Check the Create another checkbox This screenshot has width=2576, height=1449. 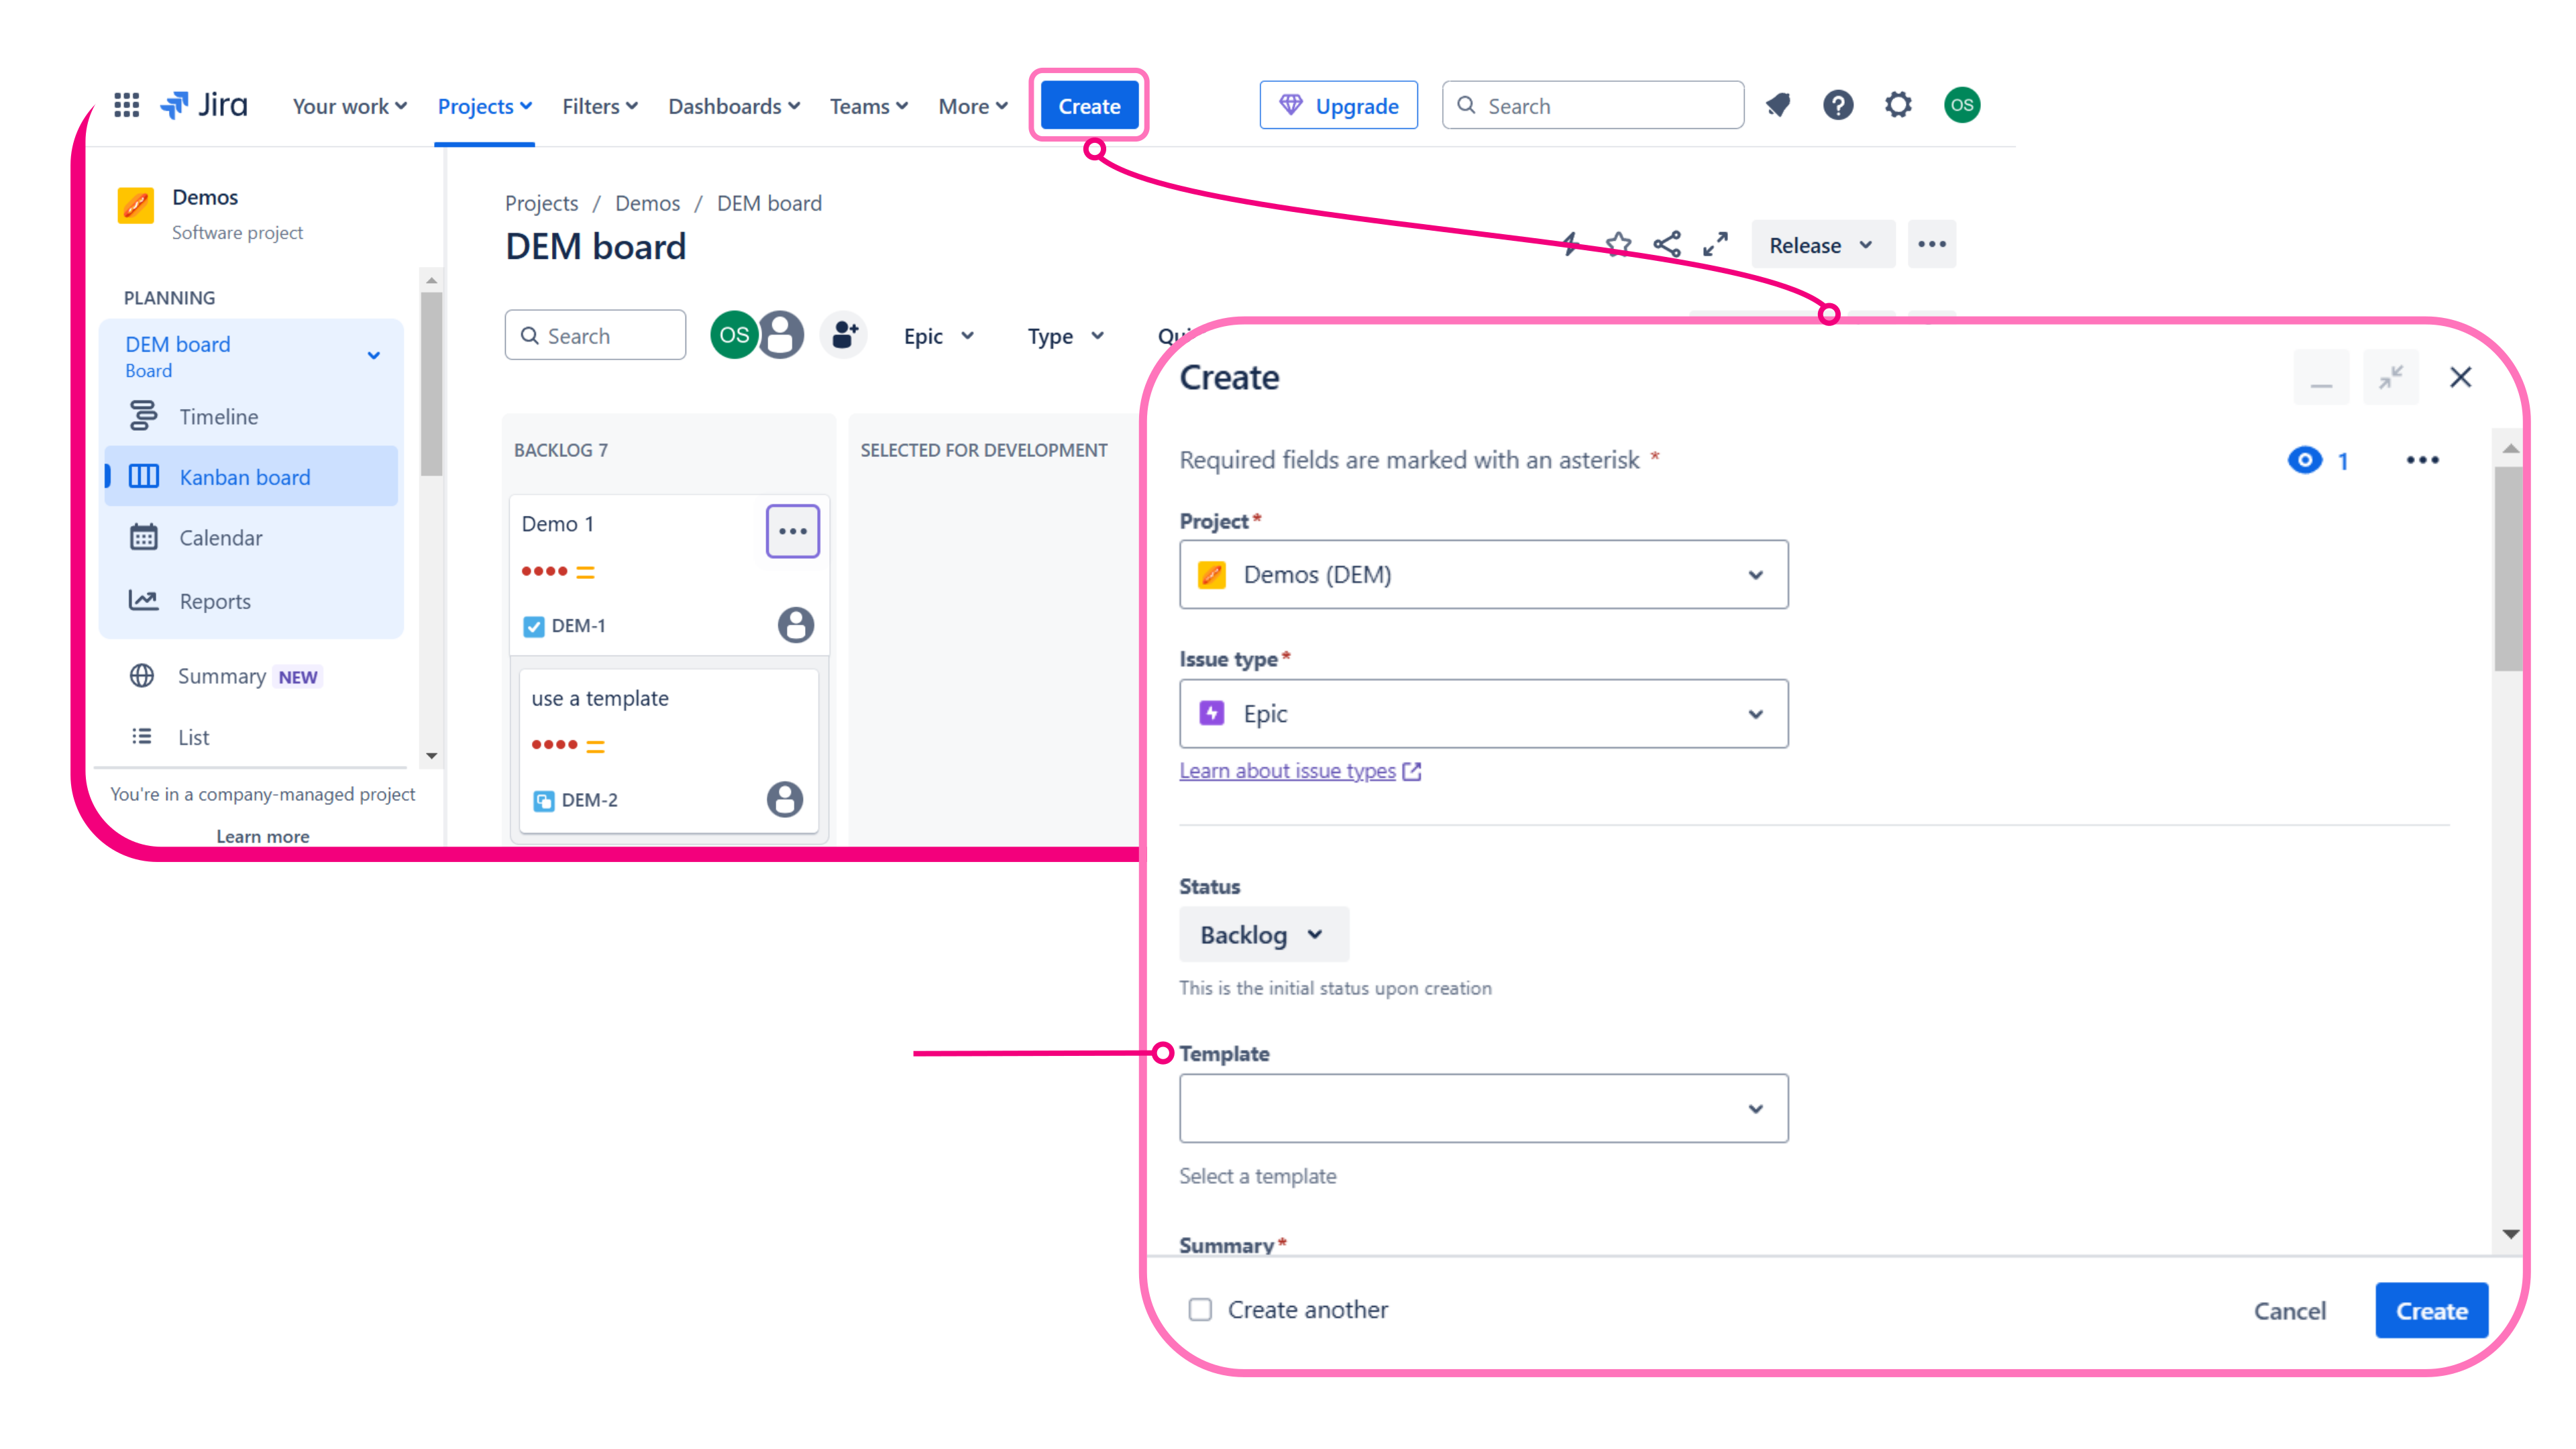1200,1309
